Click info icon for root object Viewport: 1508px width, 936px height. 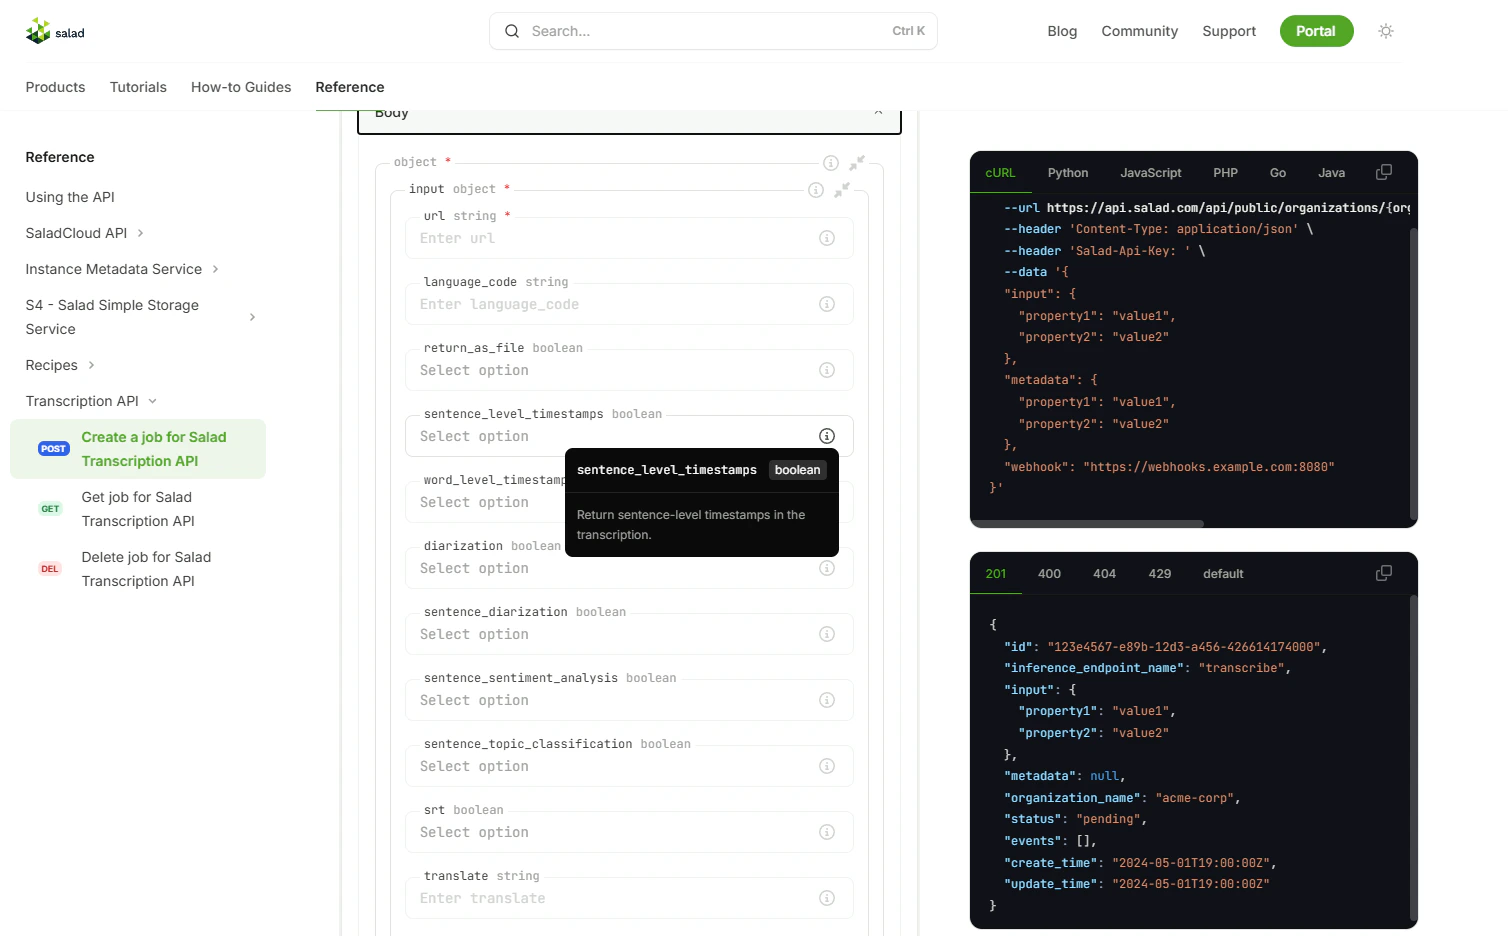click(x=831, y=163)
